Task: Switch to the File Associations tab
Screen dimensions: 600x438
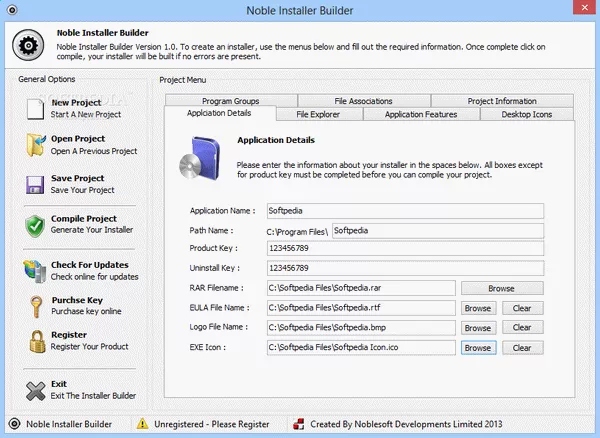Action: tap(364, 101)
